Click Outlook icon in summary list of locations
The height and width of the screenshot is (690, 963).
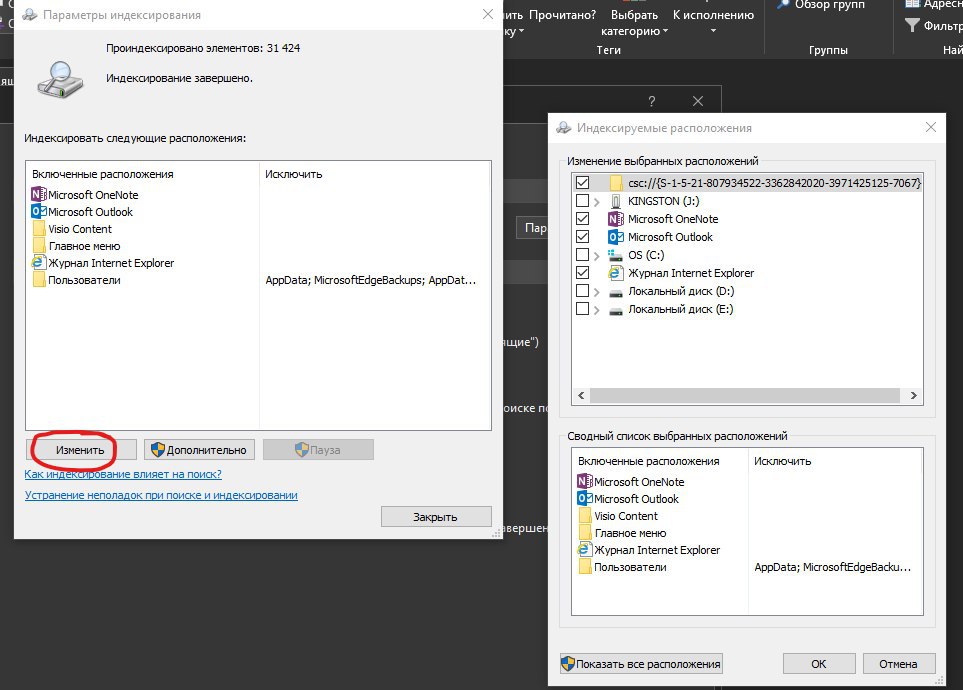click(x=585, y=498)
